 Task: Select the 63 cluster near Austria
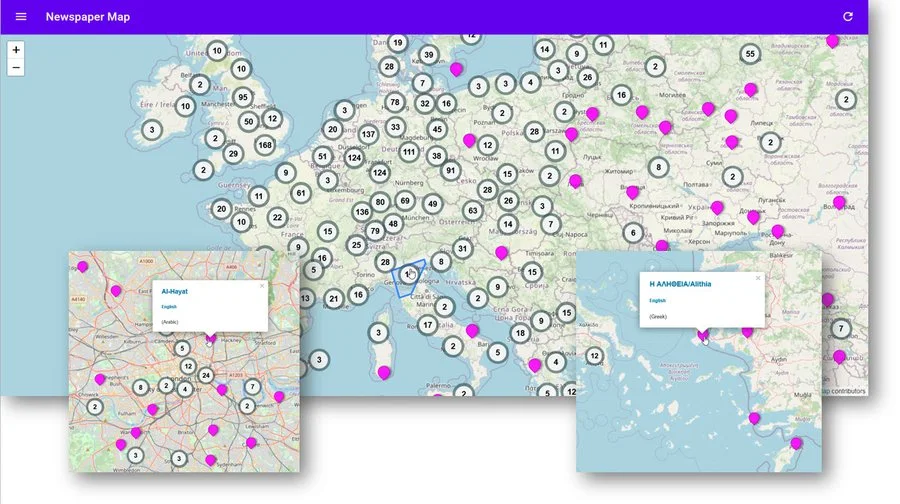(472, 211)
